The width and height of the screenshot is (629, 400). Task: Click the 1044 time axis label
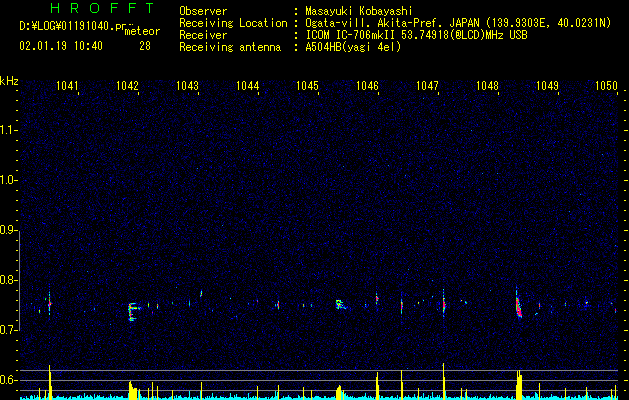(248, 86)
